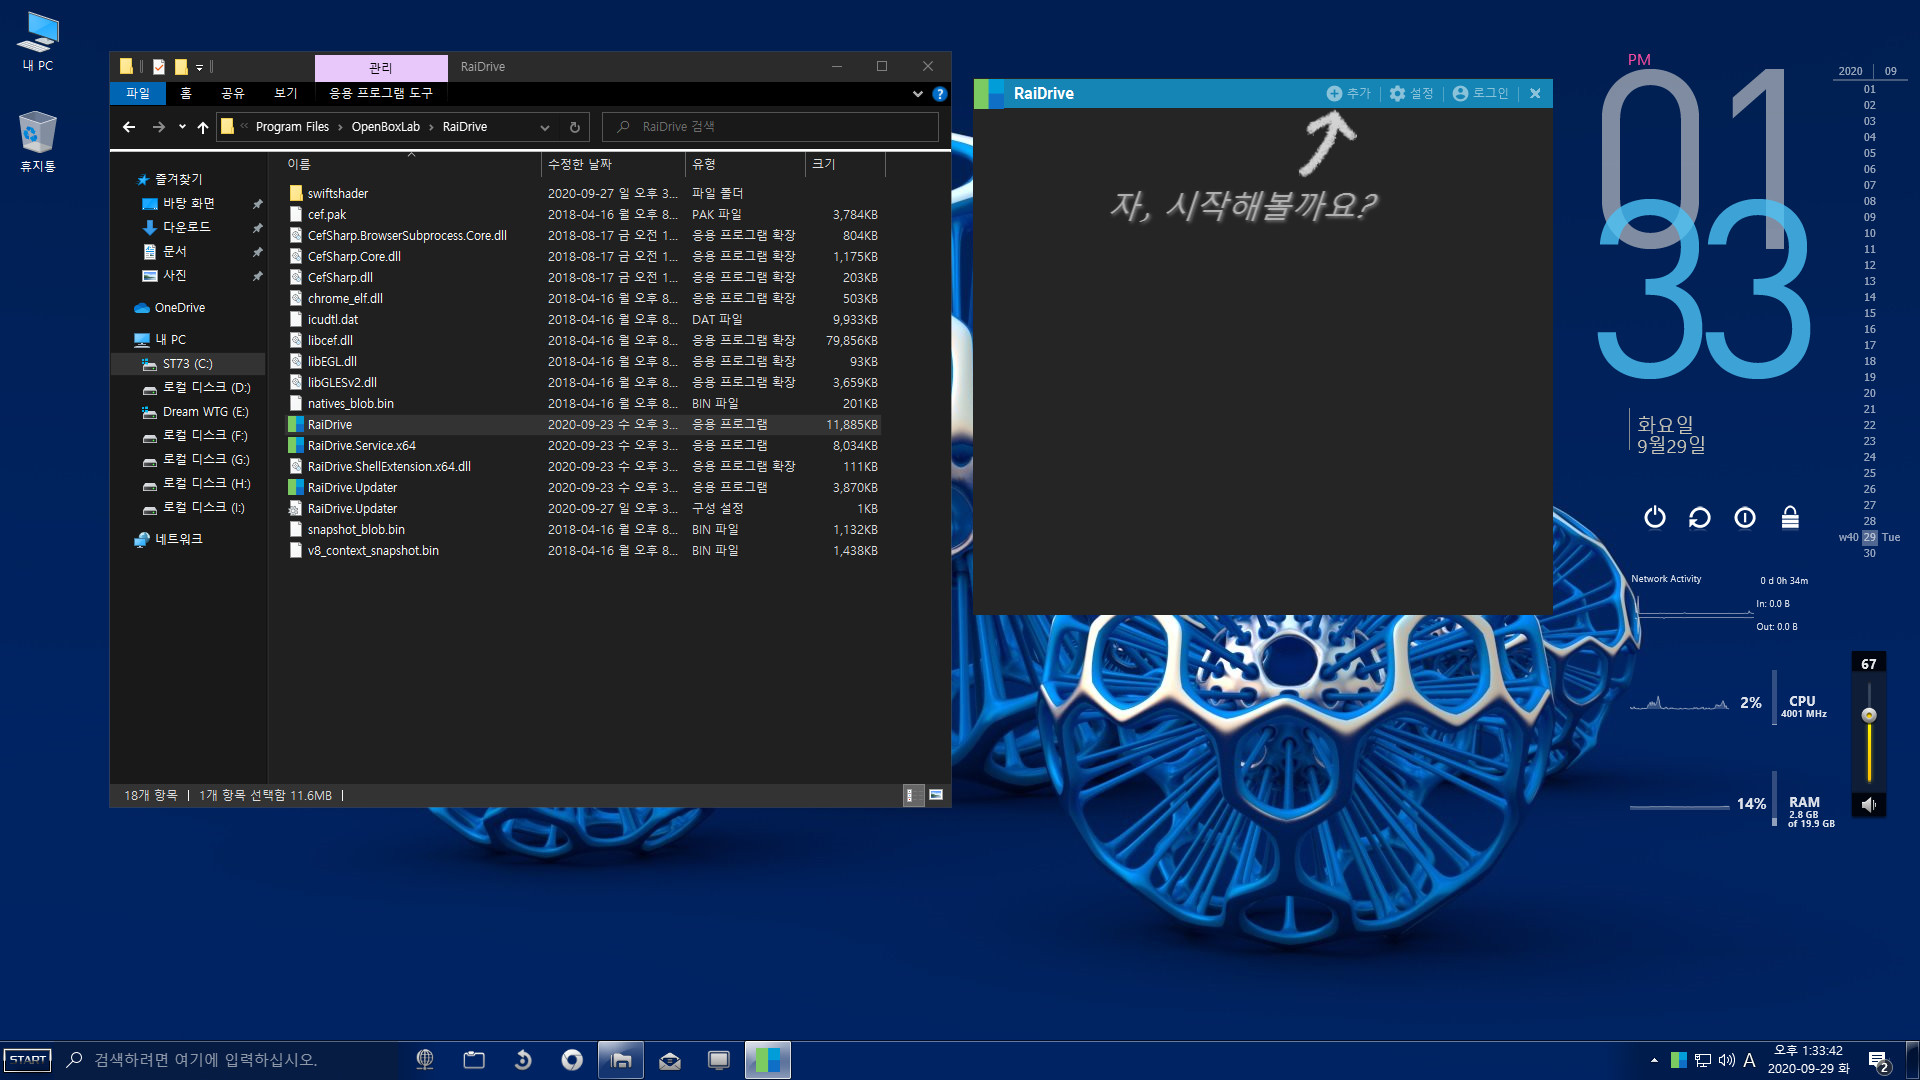The image size is (1920, 1080).
Task: Open the recent locations dropdown arrow
Action: coord(182,127)
